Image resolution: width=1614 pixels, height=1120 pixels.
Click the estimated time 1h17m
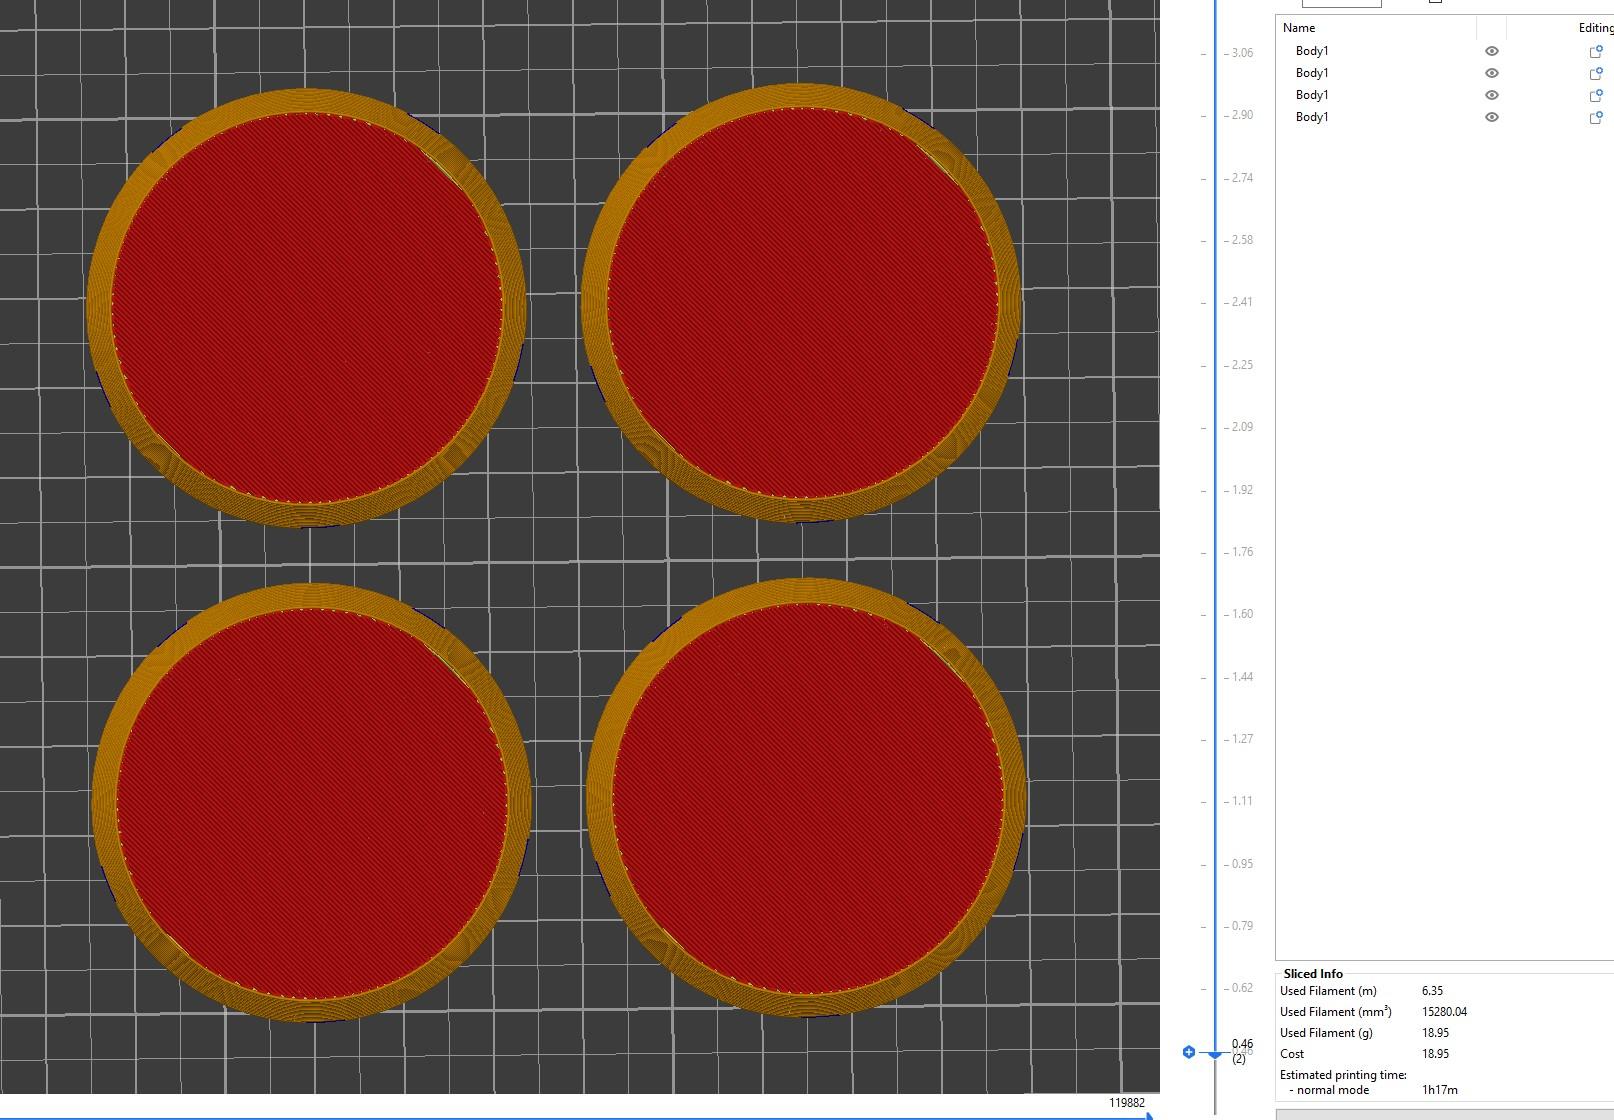pyautogui.click(x=1440, y=1090)
